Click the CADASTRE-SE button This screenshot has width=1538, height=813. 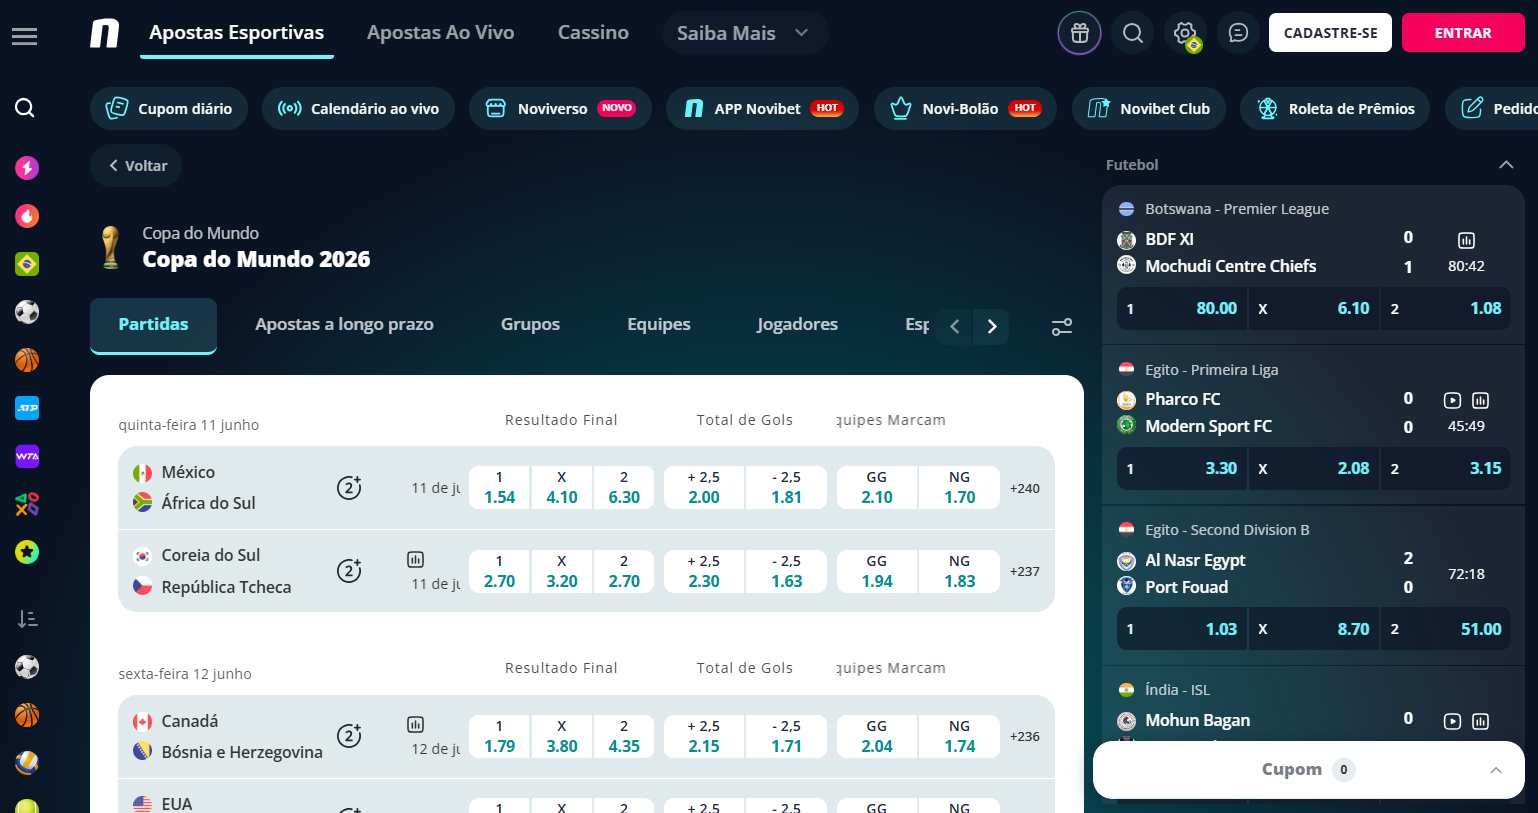1330,33
